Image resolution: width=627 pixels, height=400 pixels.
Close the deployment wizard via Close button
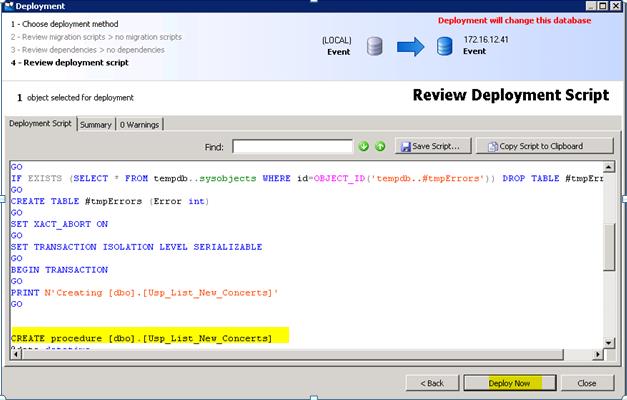click(x=587, y=383)
